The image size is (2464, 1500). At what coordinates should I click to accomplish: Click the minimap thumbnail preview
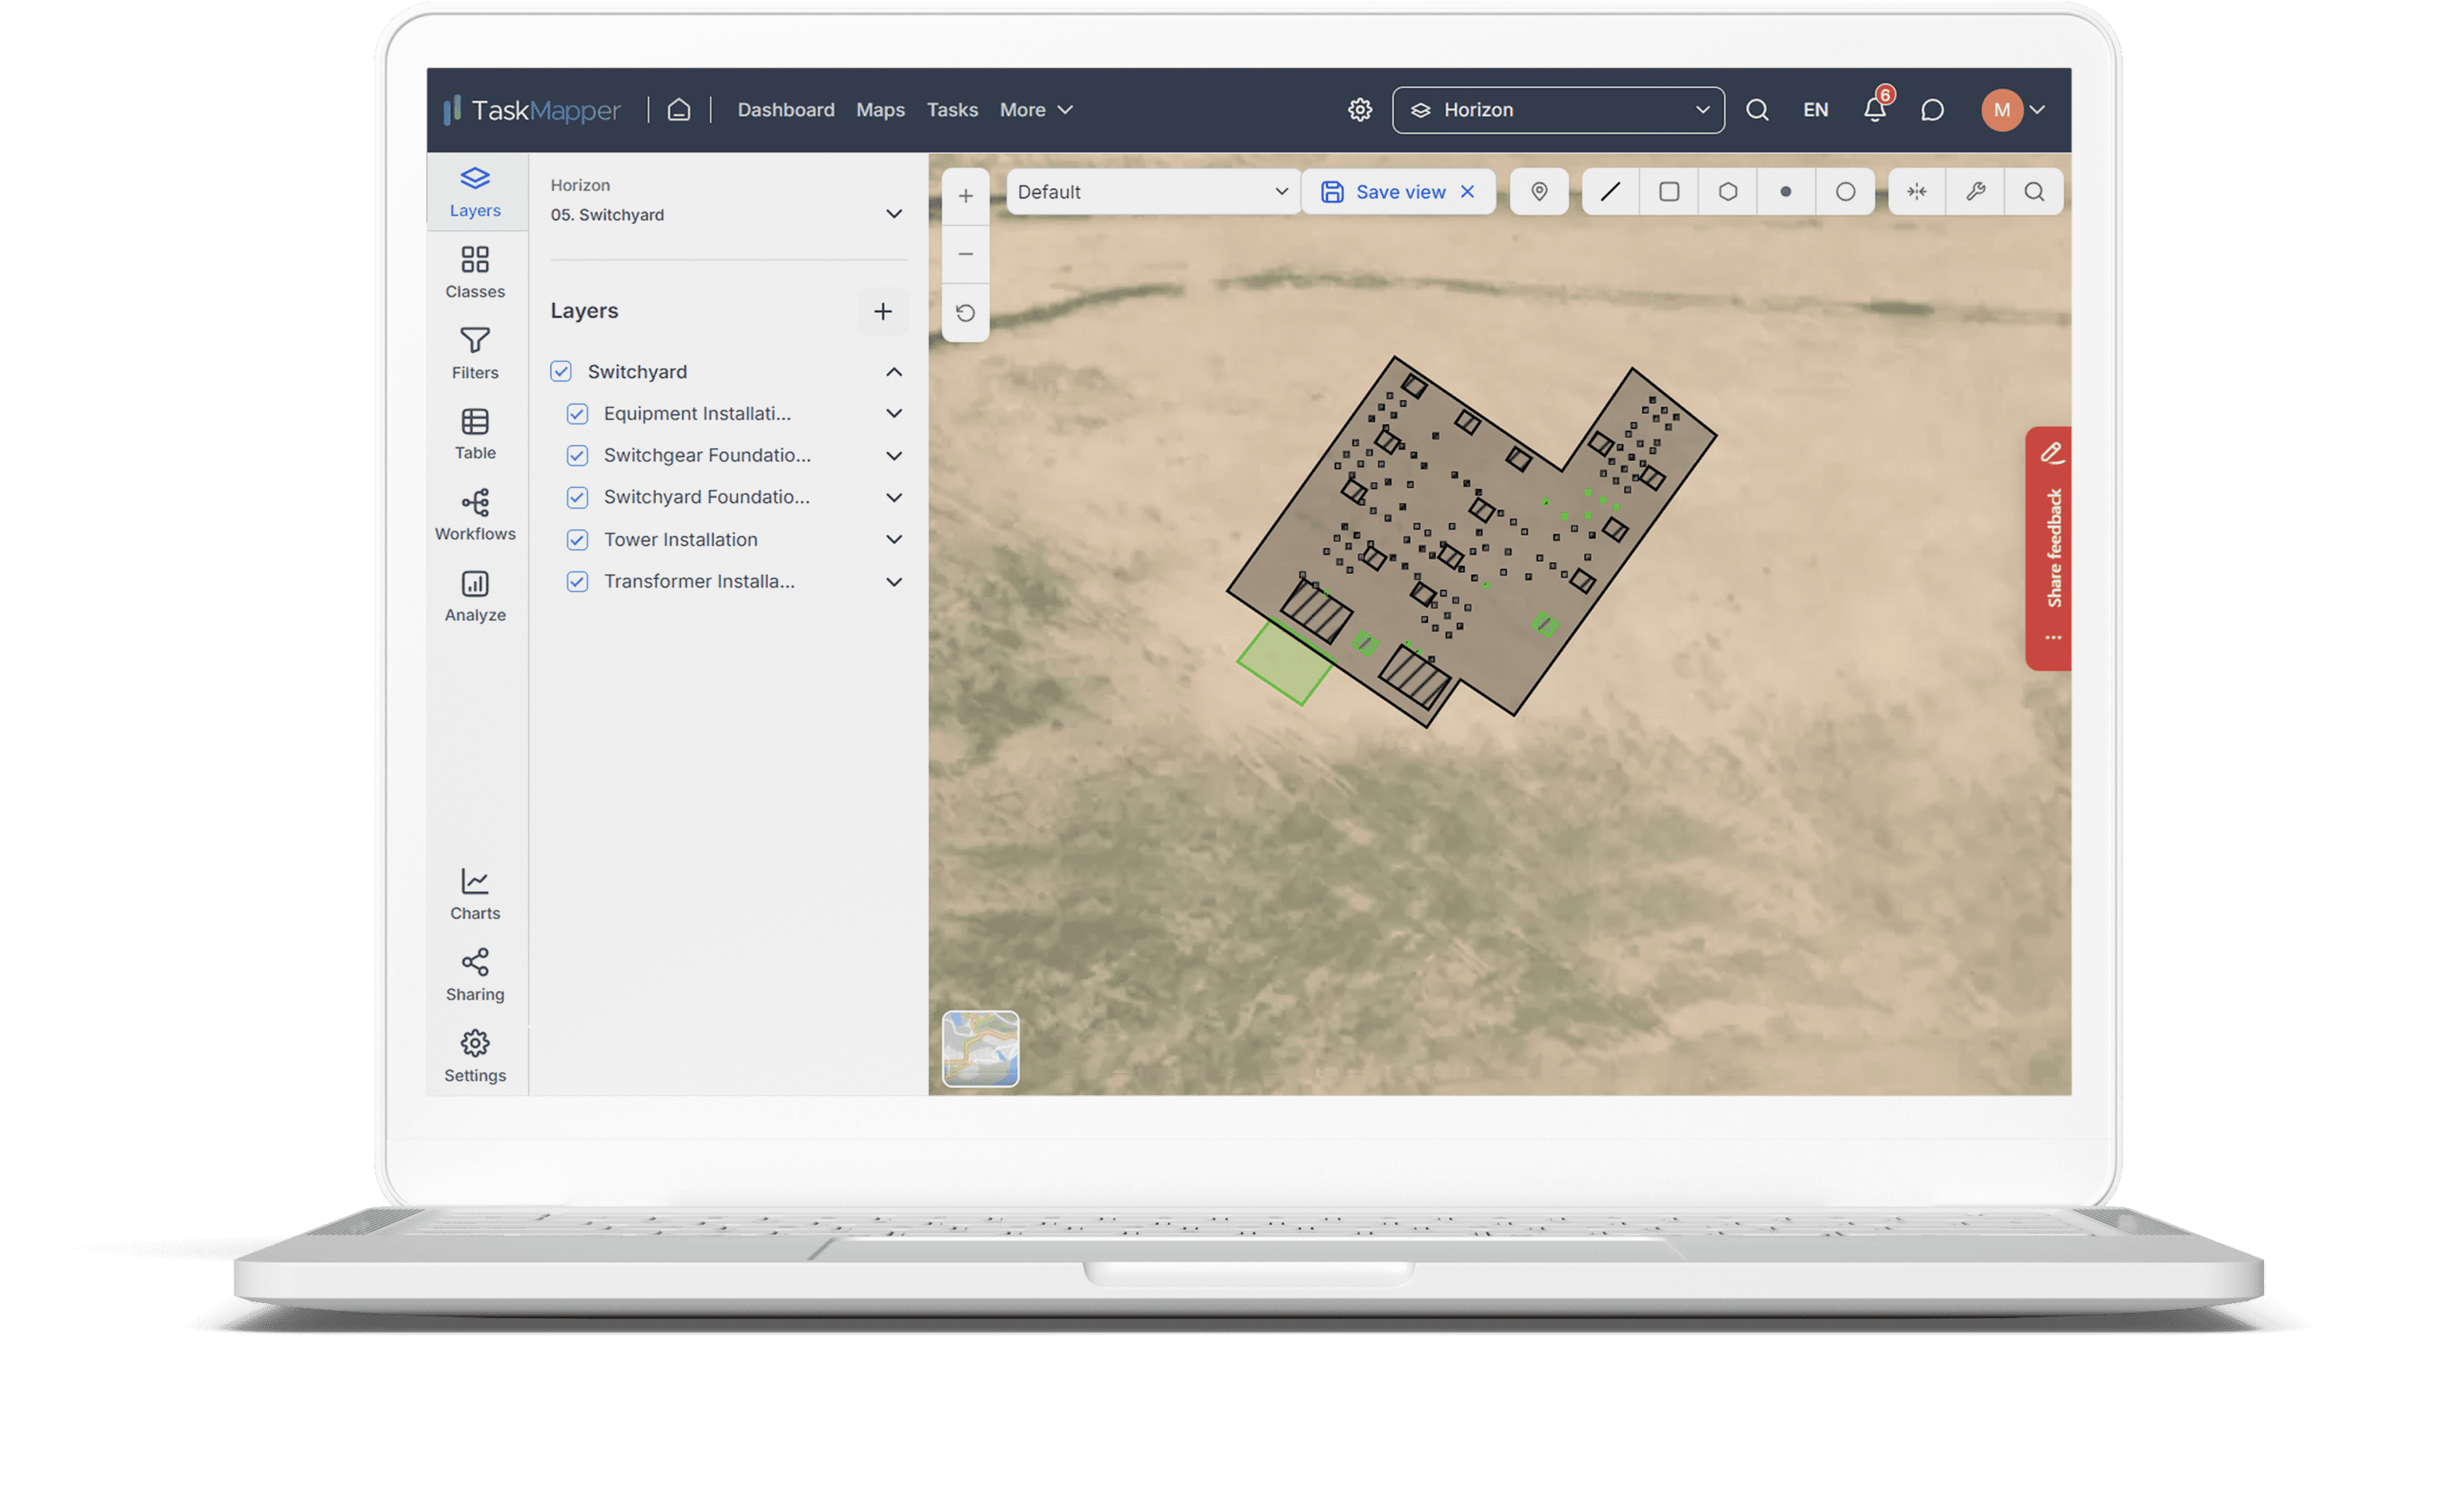tap(981, 1047)
